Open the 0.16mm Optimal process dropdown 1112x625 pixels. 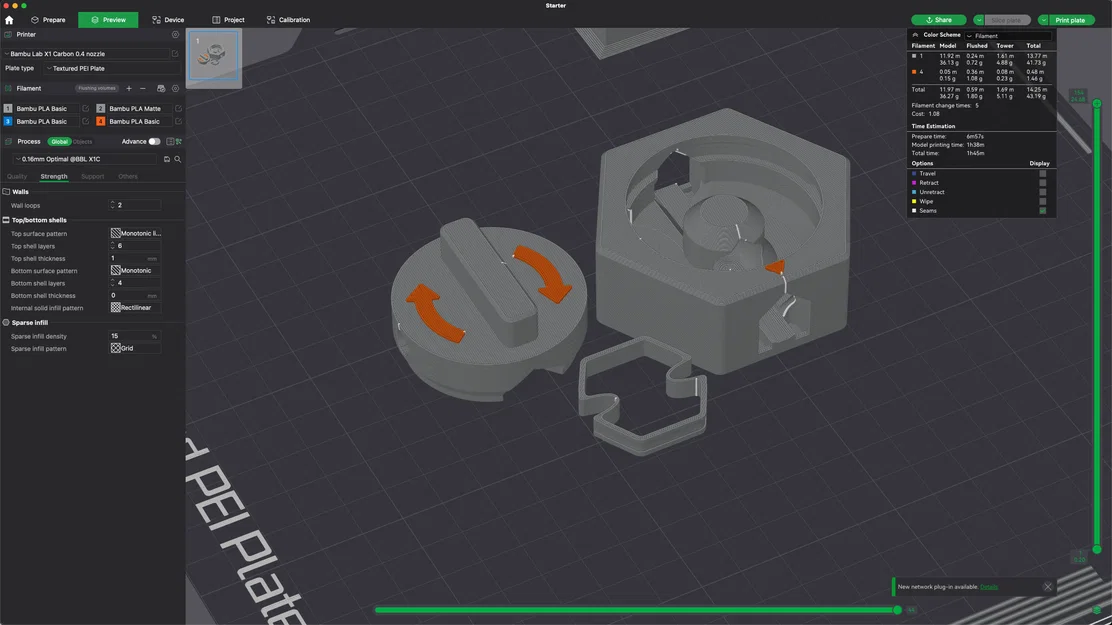point(87,159)
